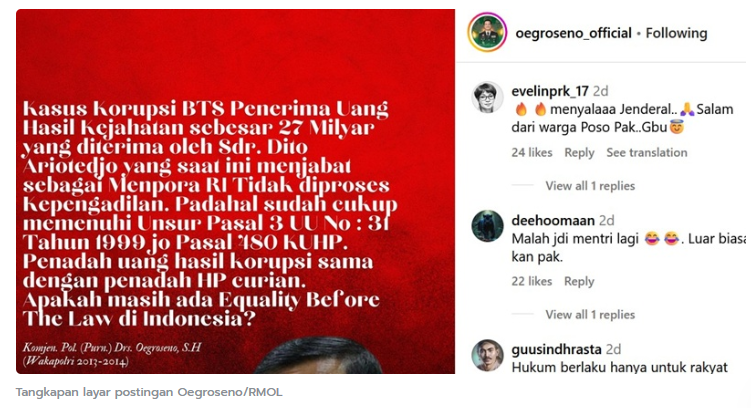Viewport: 751px width, 408px height.
Task: Open oegroseno_official profile picture
Action: [487, 33]
